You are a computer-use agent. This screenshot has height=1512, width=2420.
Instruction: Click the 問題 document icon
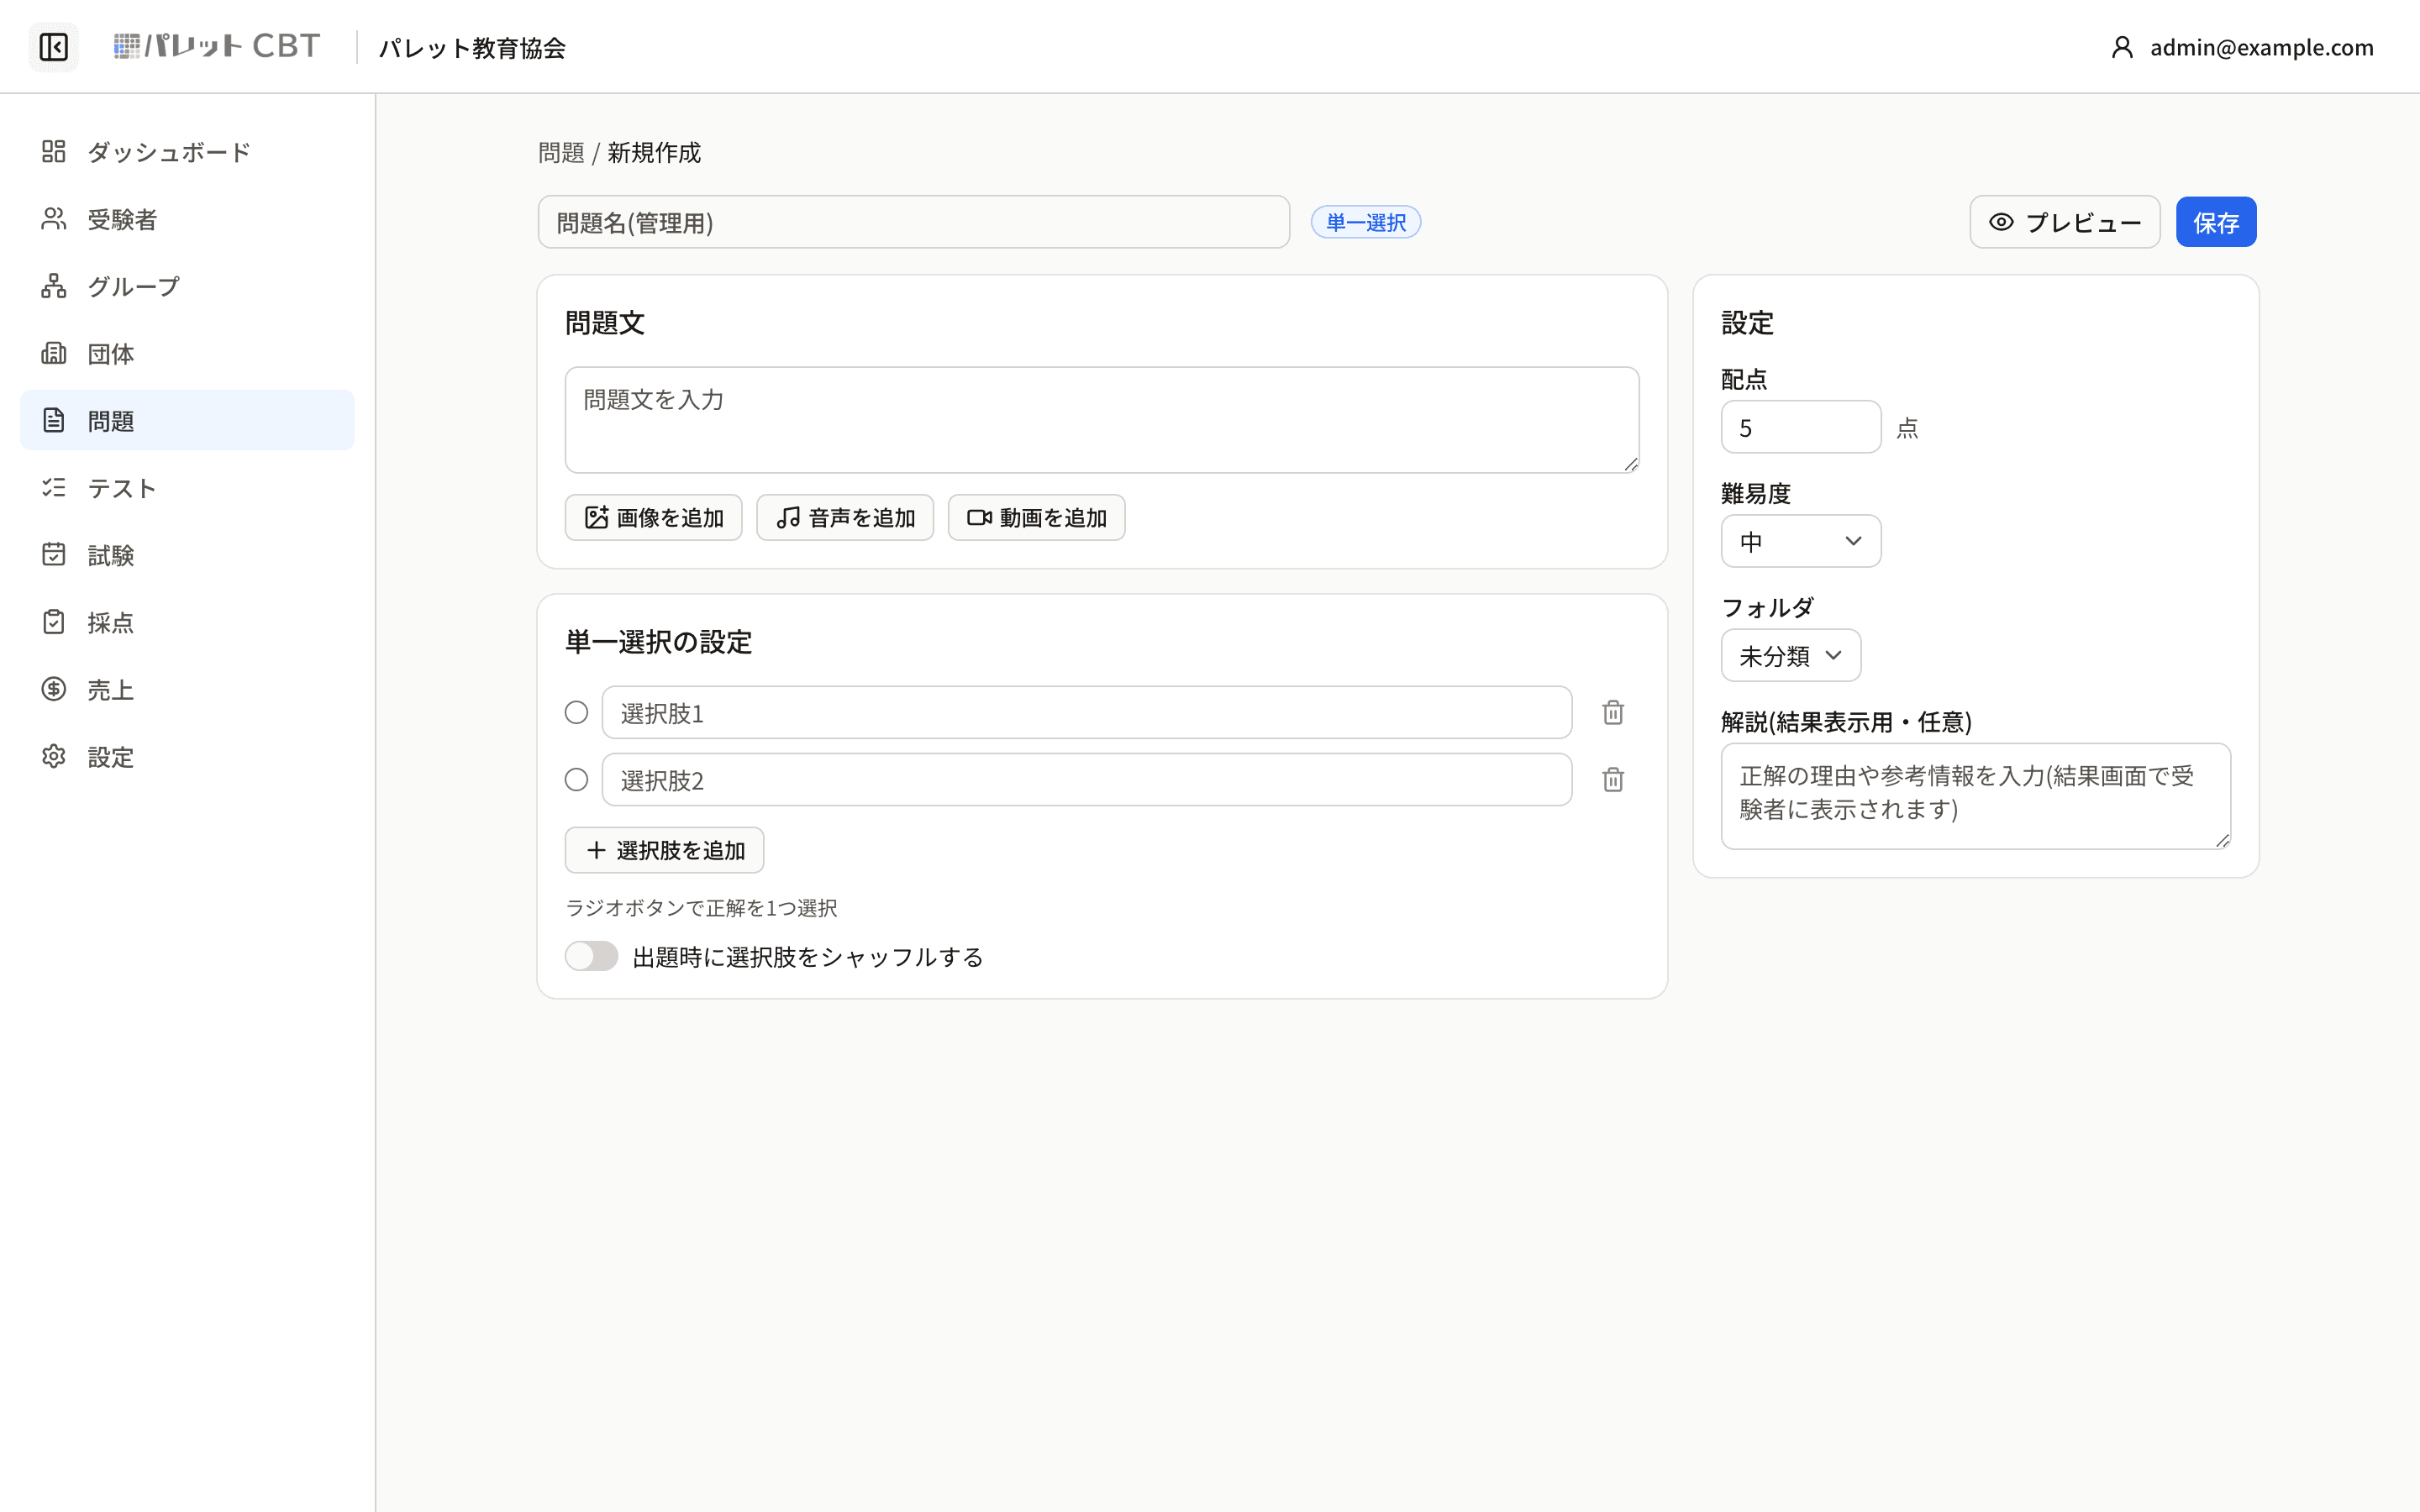(x=54, y=420)
